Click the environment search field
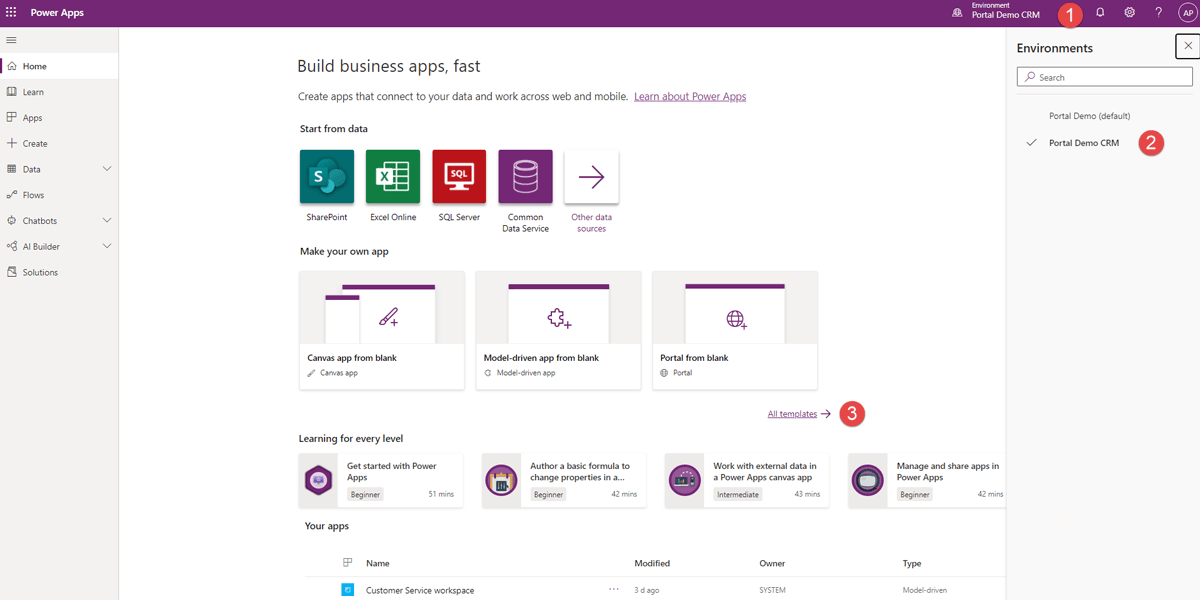This screenshot has height=600, width=1200. [1104, 76]
